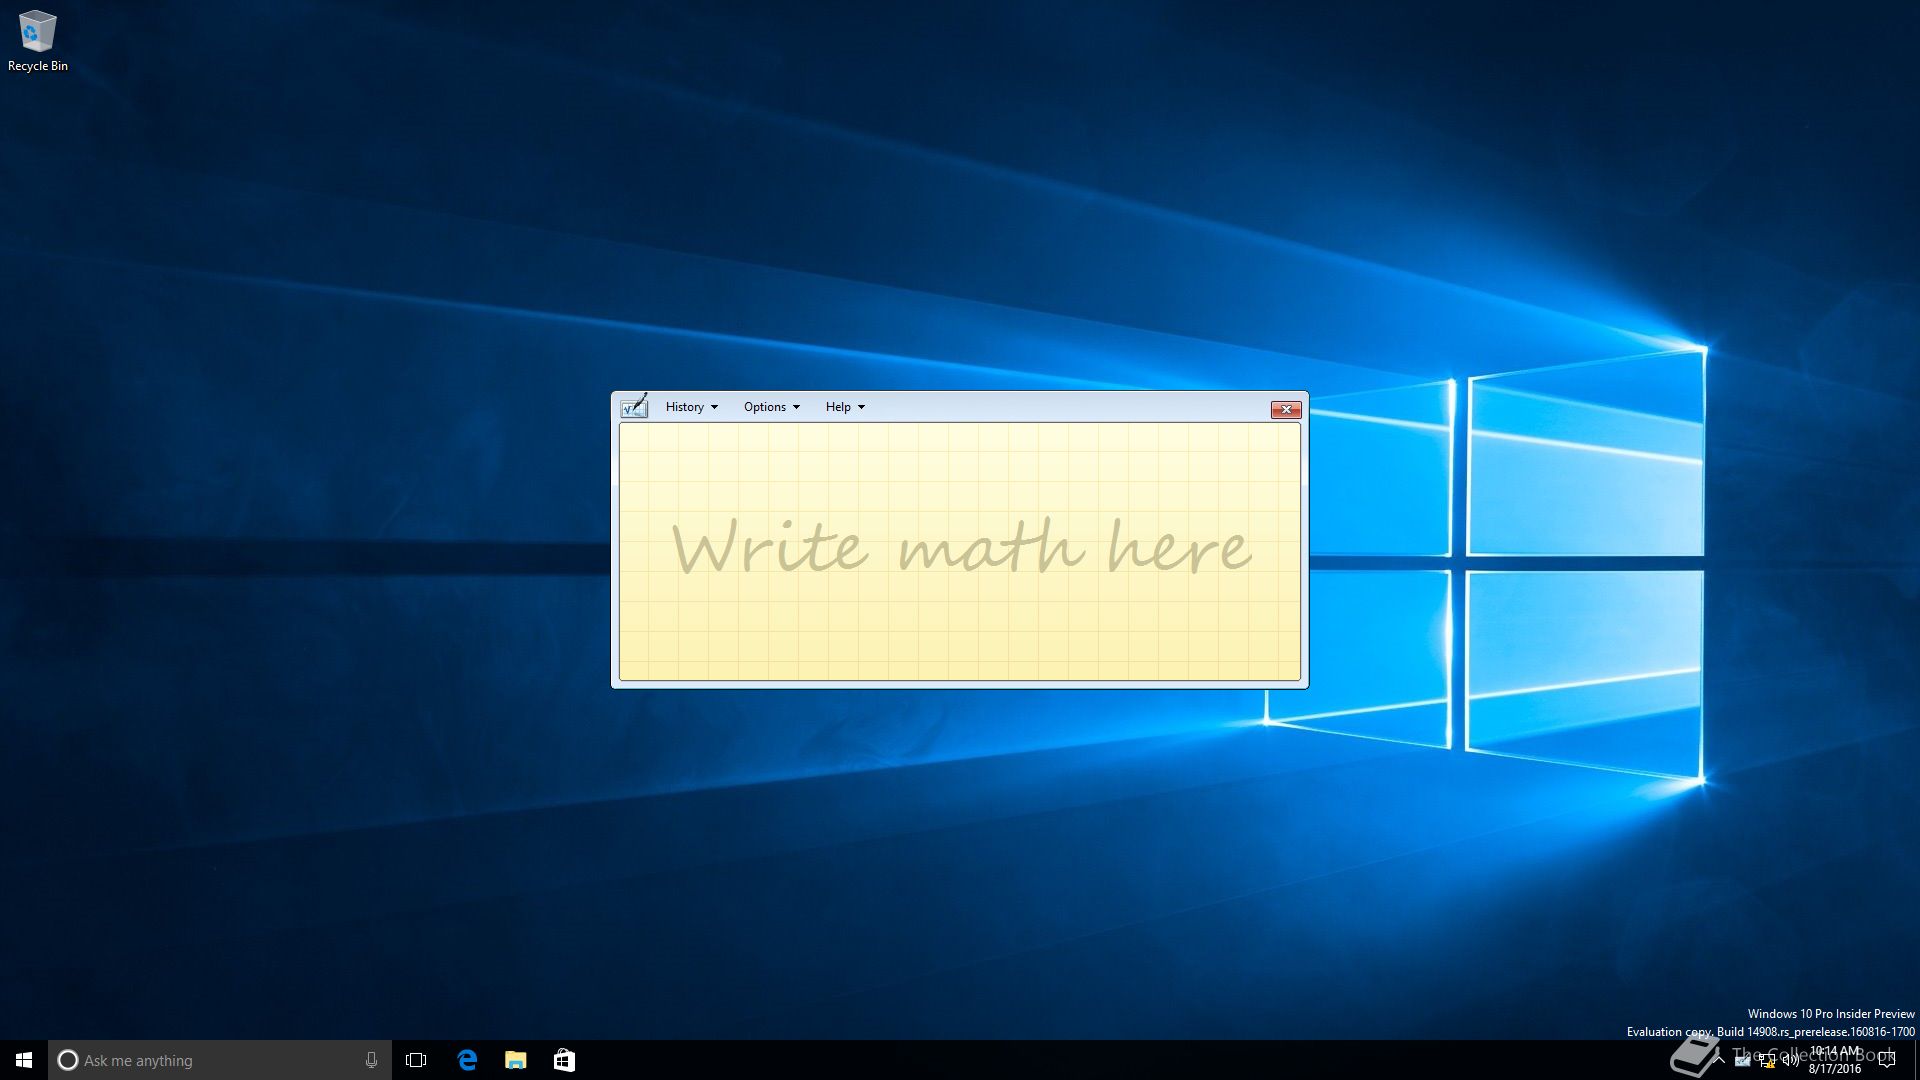Select the Recycle Bin desktop icon
1920x1080 pixels.
pyautogui.click(x=38, y=41)
